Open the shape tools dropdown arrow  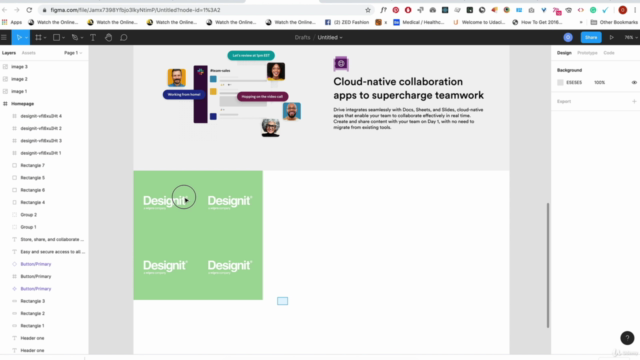[x=63, y=38]
